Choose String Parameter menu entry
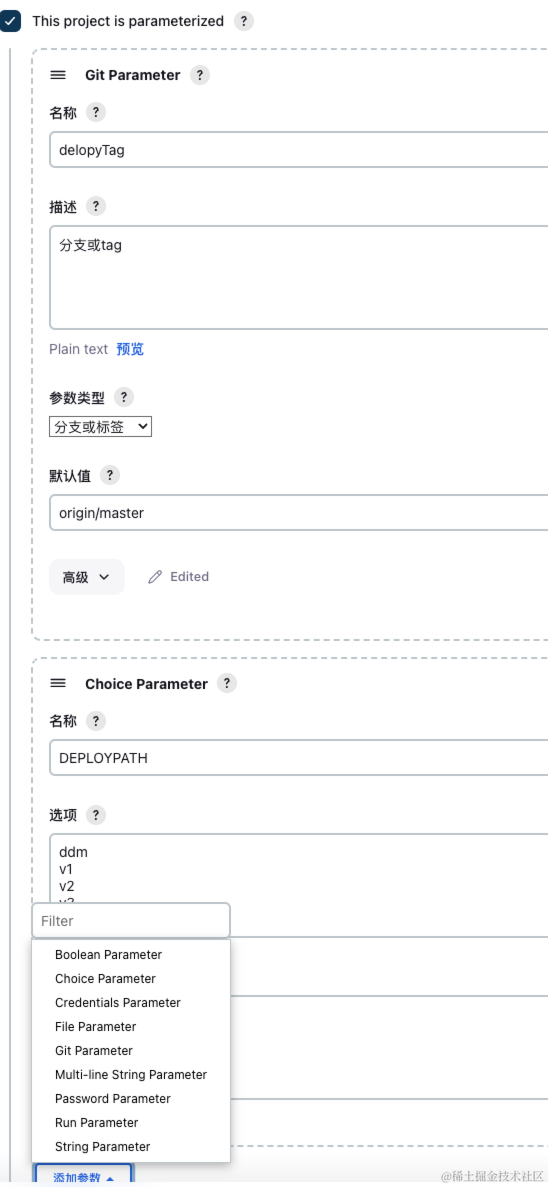Viewport: 548px width, 1187px height. (x=103, y=1146)
